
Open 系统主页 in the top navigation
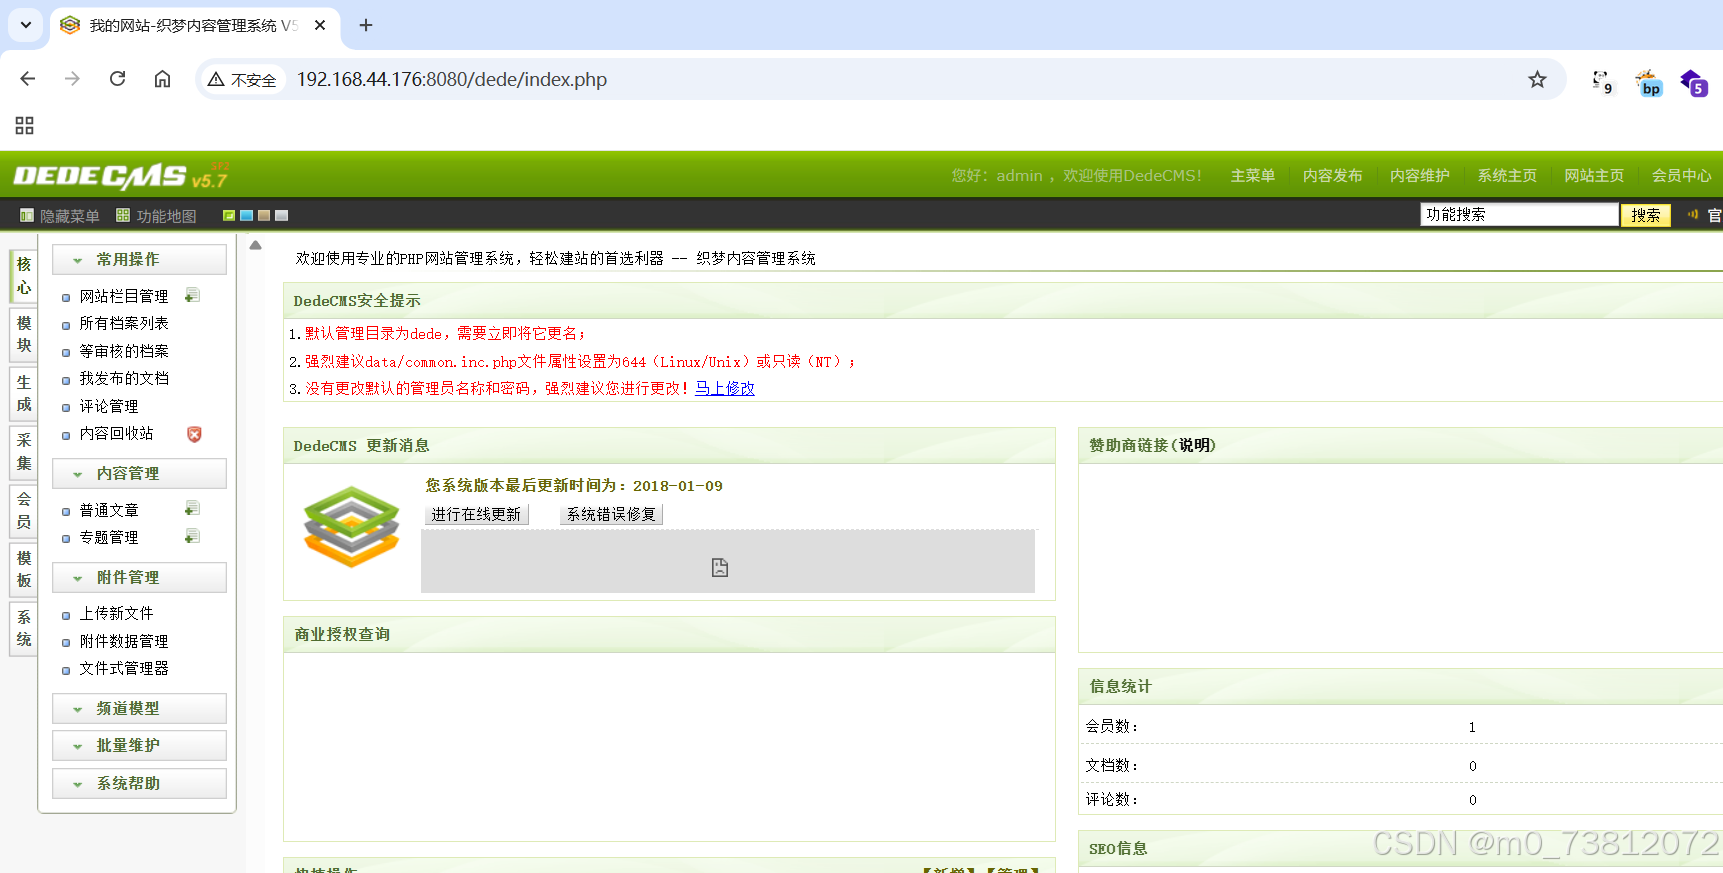point(1507,175)
